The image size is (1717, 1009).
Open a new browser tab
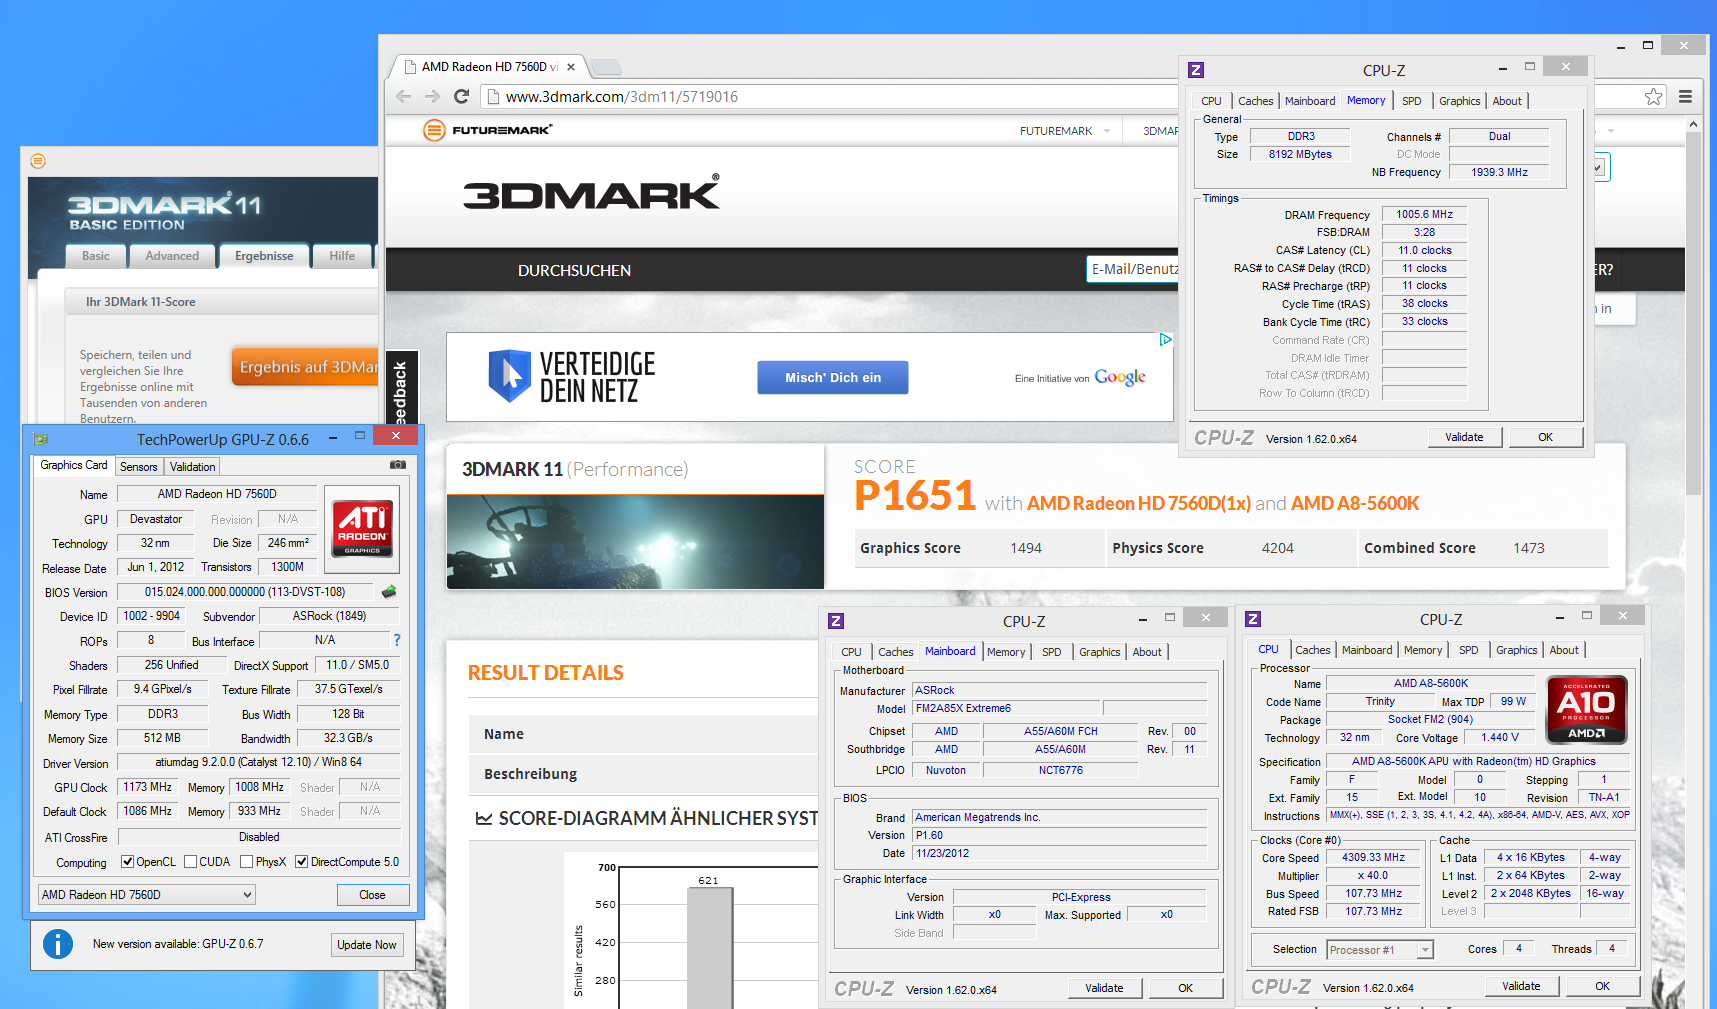click(606, 67)
